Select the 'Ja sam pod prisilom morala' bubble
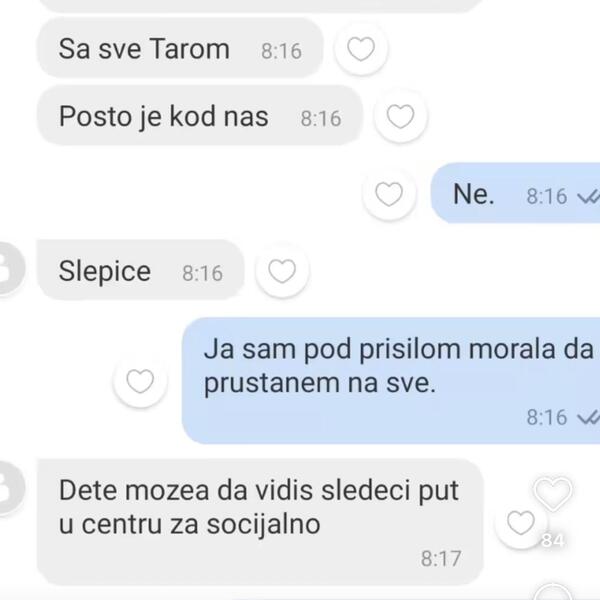600x600 pixels. click(391, 380)
